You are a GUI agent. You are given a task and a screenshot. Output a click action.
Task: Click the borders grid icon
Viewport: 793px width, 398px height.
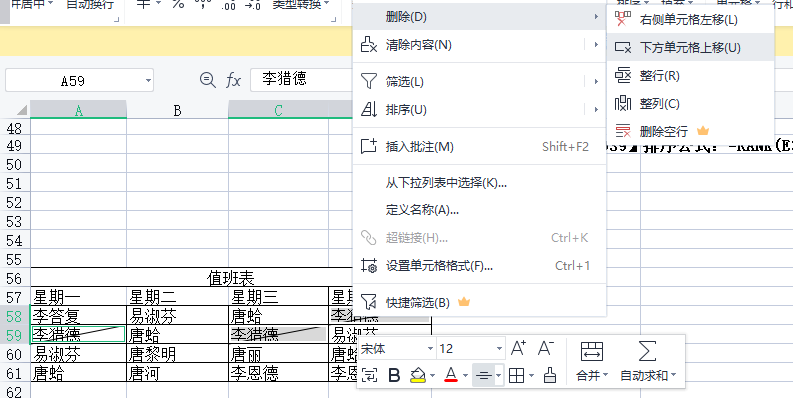point(516,375)
